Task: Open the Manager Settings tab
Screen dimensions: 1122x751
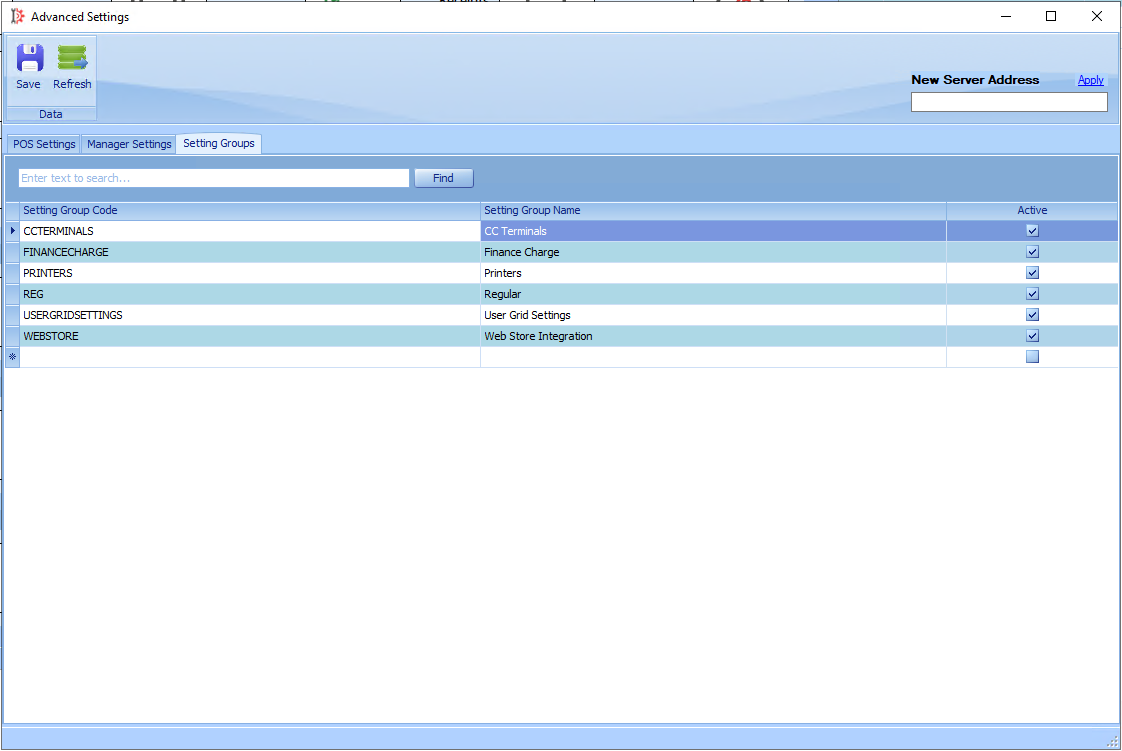Action: [x=129, y=144]
